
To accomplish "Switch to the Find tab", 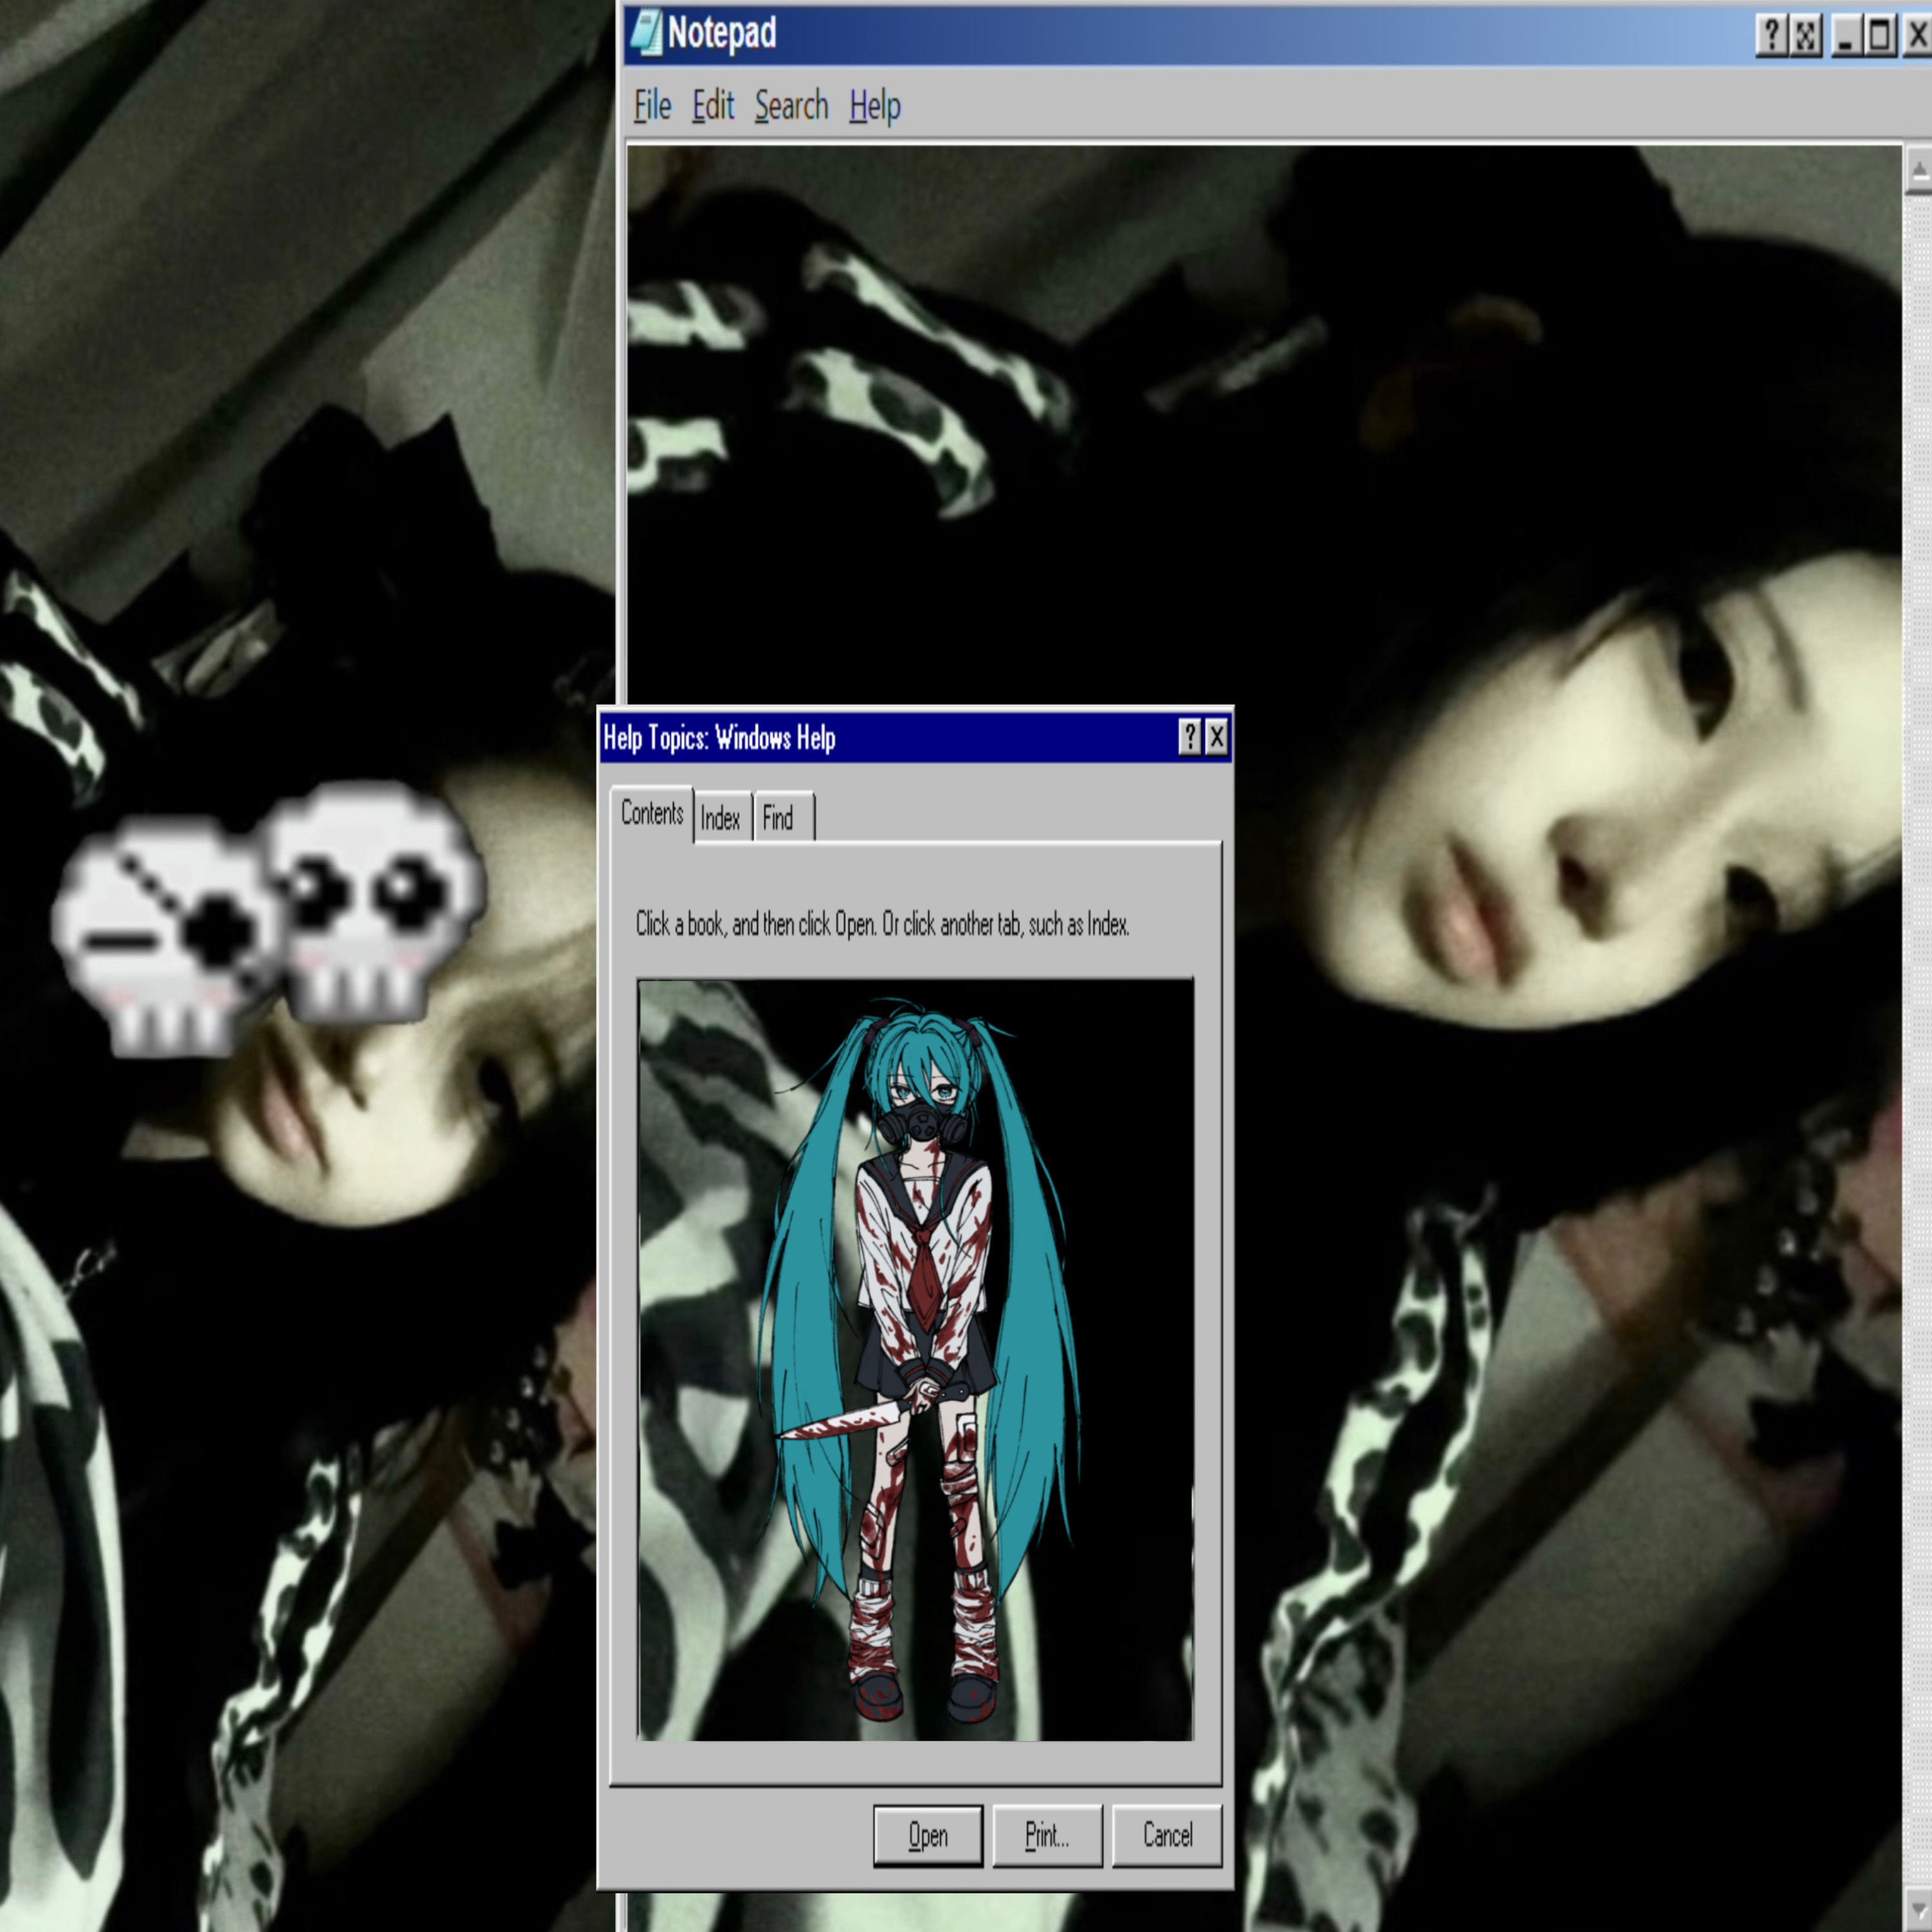I will tap(779, 819).
